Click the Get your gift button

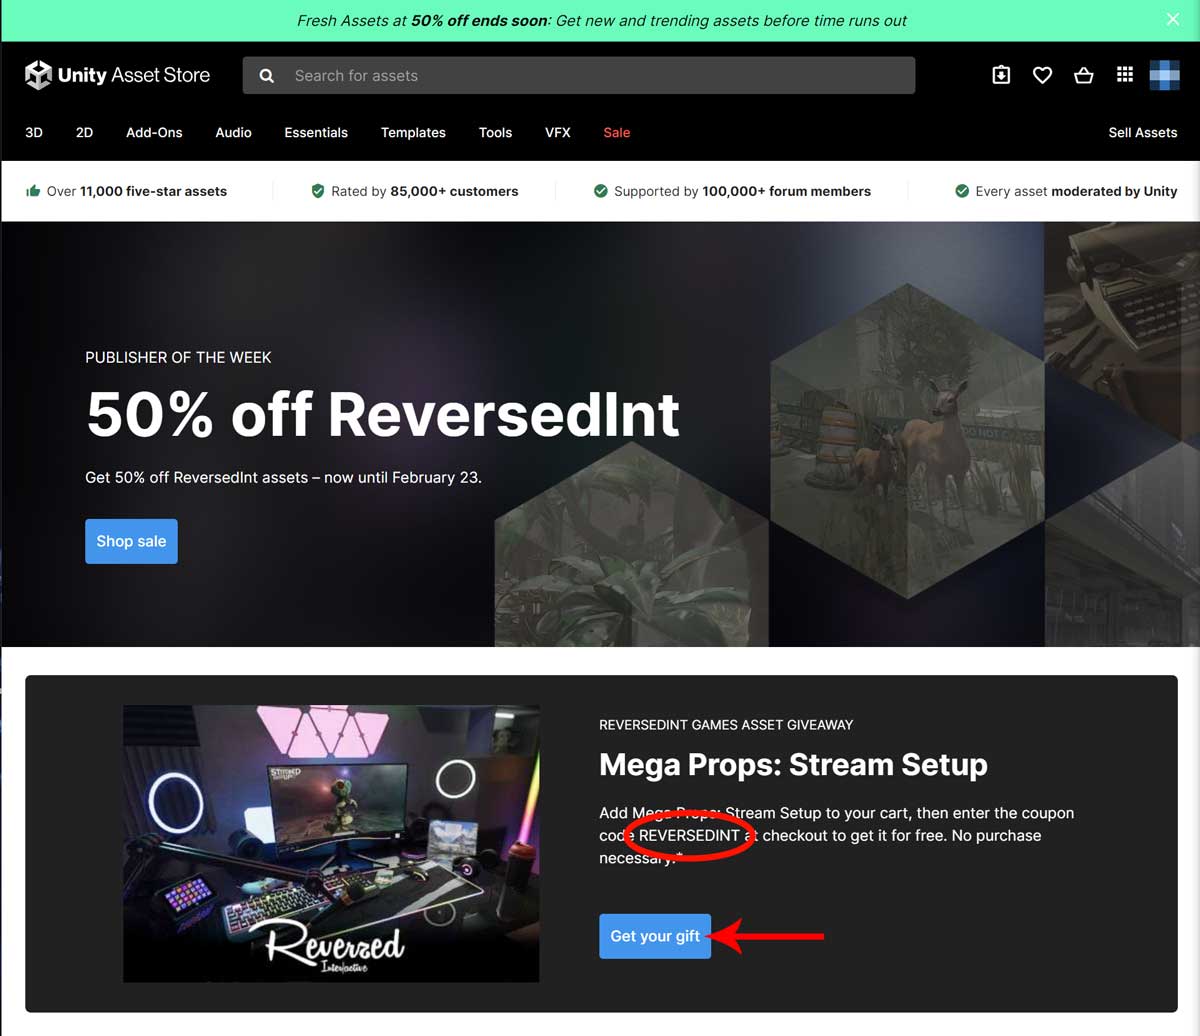655,937
